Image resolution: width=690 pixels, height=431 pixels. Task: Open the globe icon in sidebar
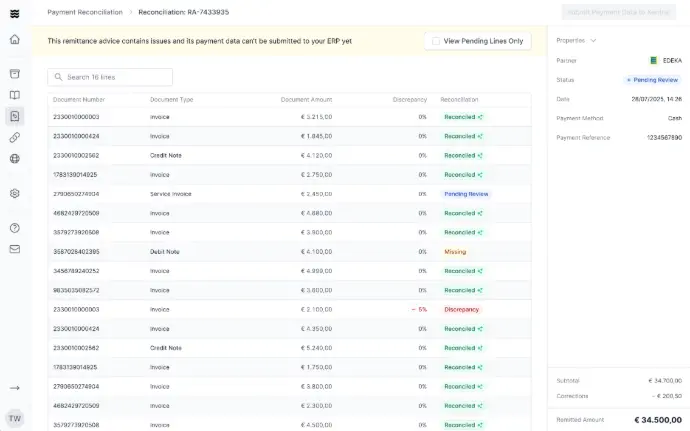point(15,158)
